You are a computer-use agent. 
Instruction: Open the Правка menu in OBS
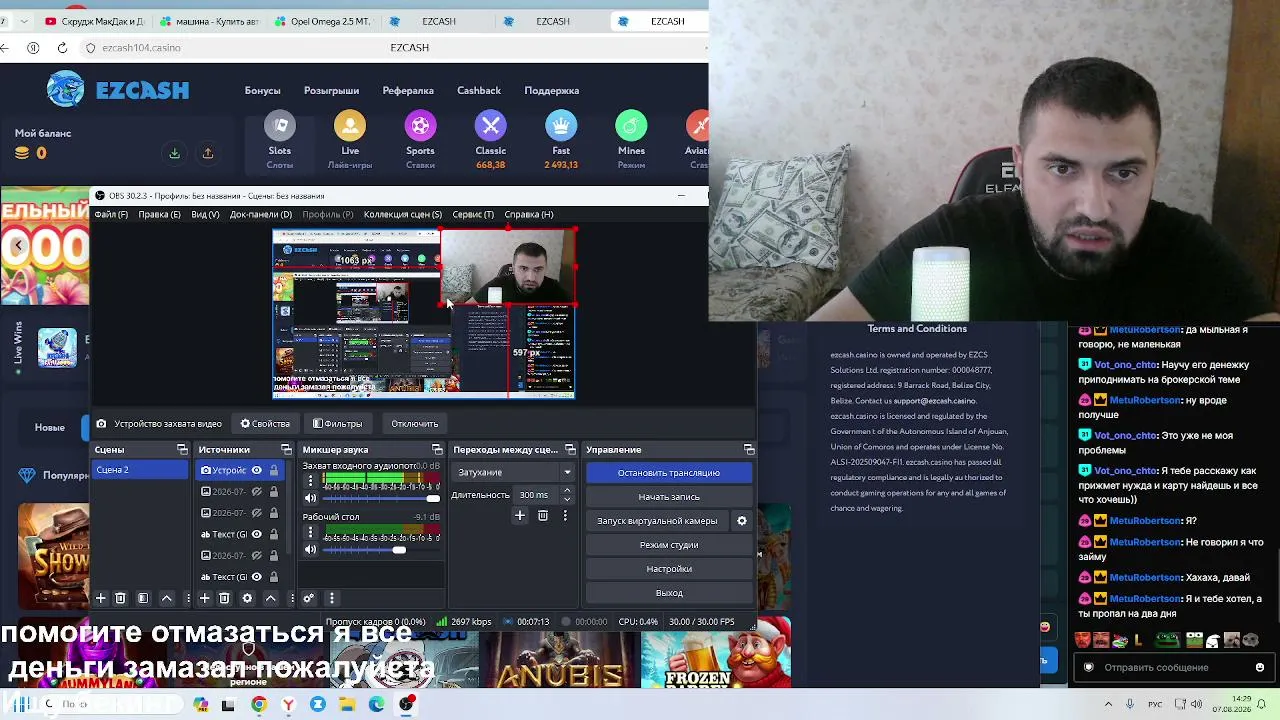pyautogui.click(x=160, y=214)
